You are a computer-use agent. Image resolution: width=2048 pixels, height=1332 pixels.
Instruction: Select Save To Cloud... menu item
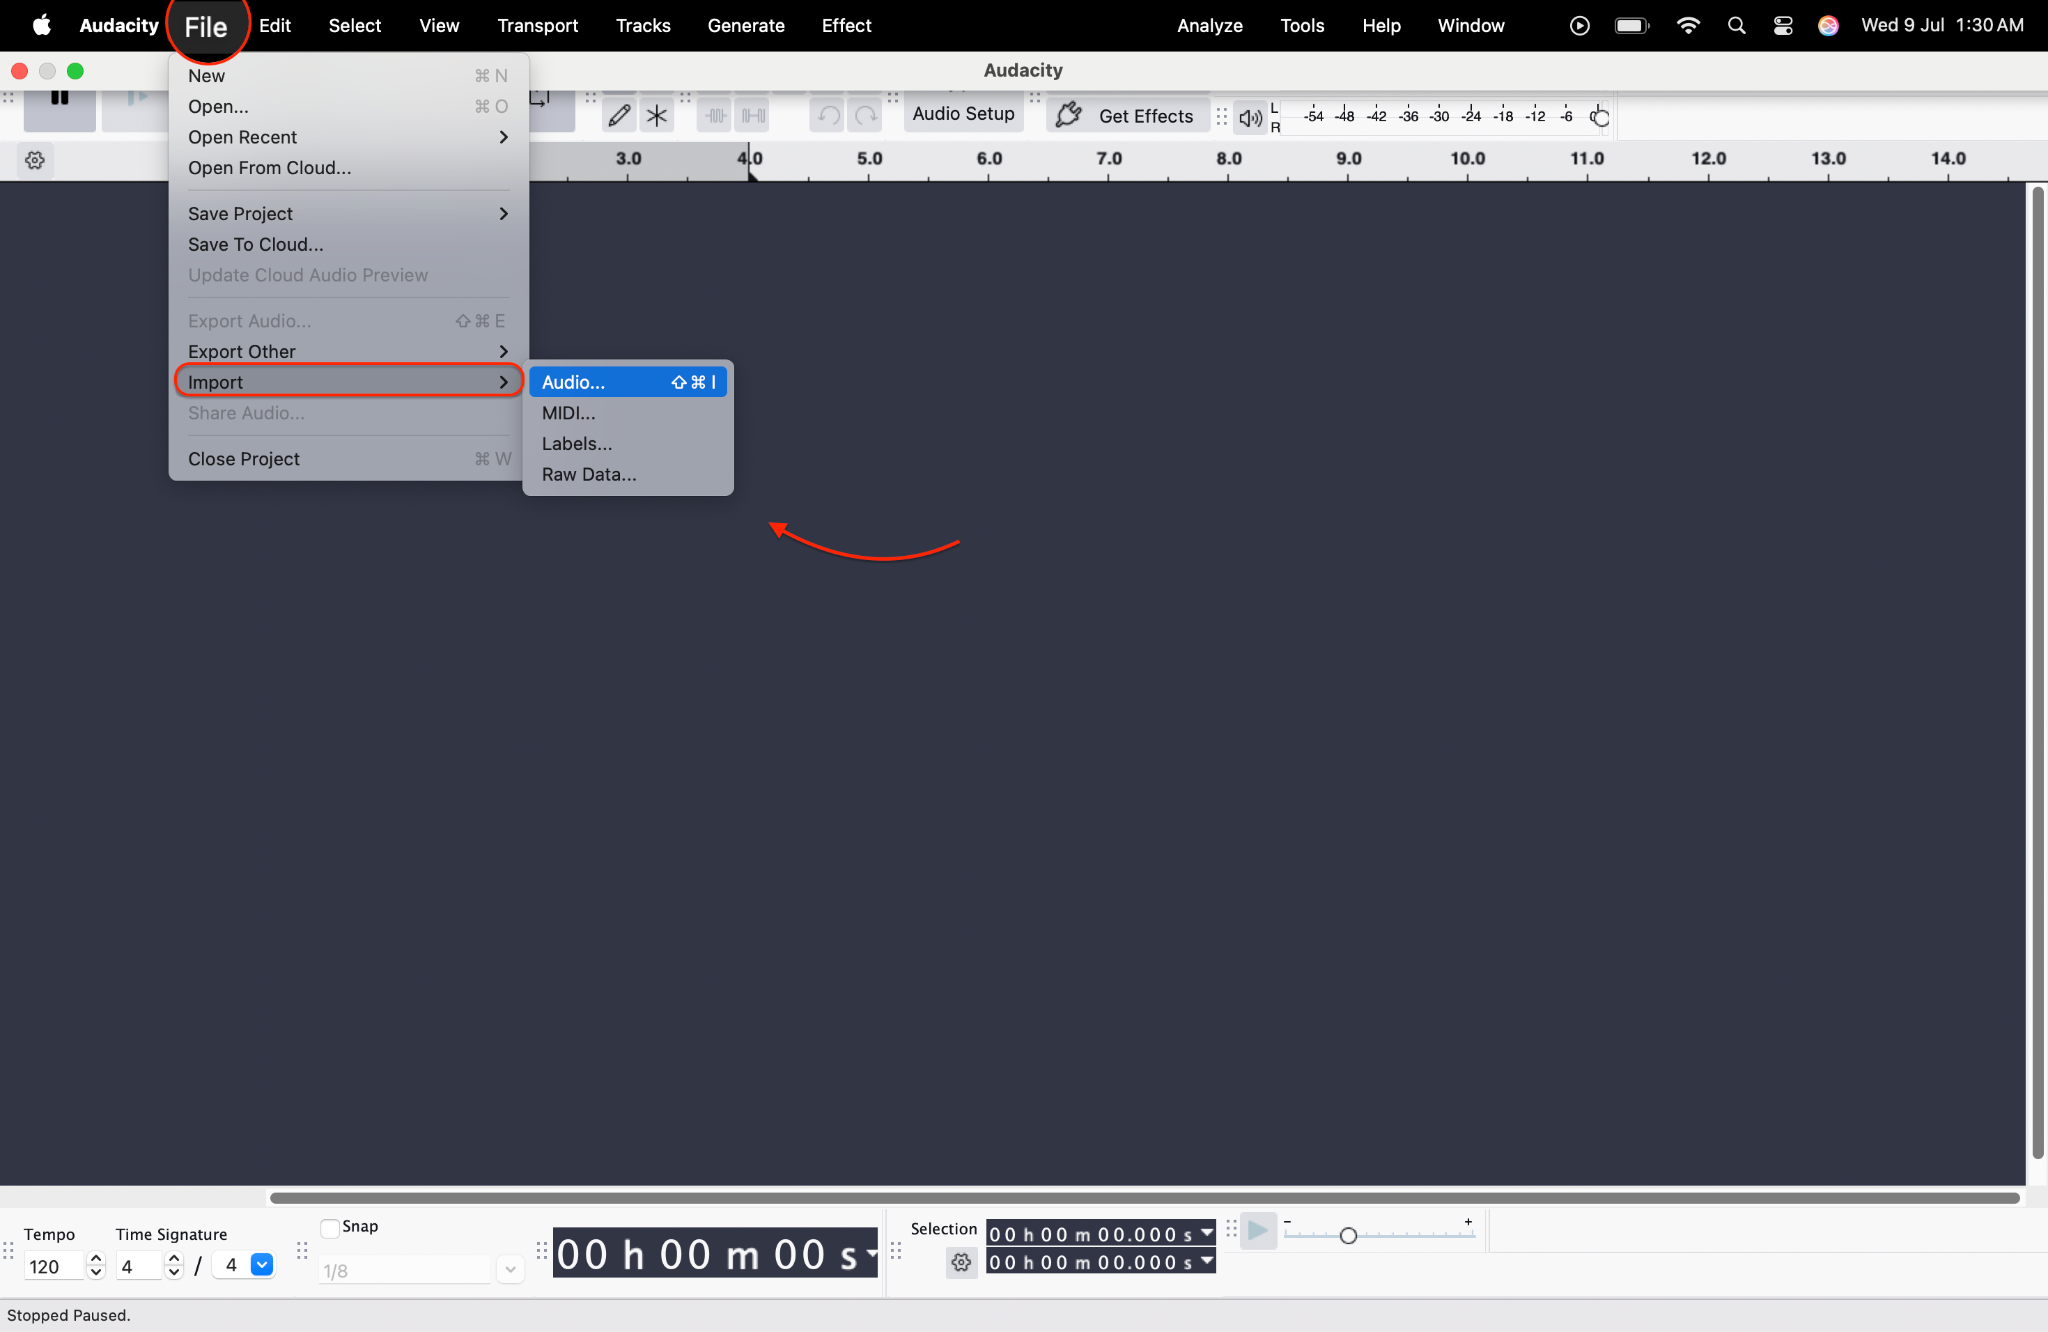click(x=348, y=244)
